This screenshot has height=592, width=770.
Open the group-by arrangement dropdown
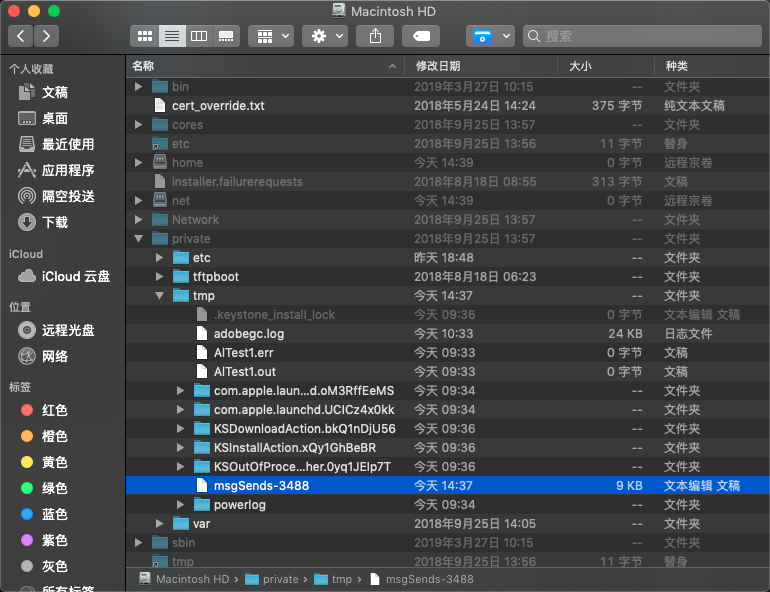pyautogui.click(x=271, y=36)
